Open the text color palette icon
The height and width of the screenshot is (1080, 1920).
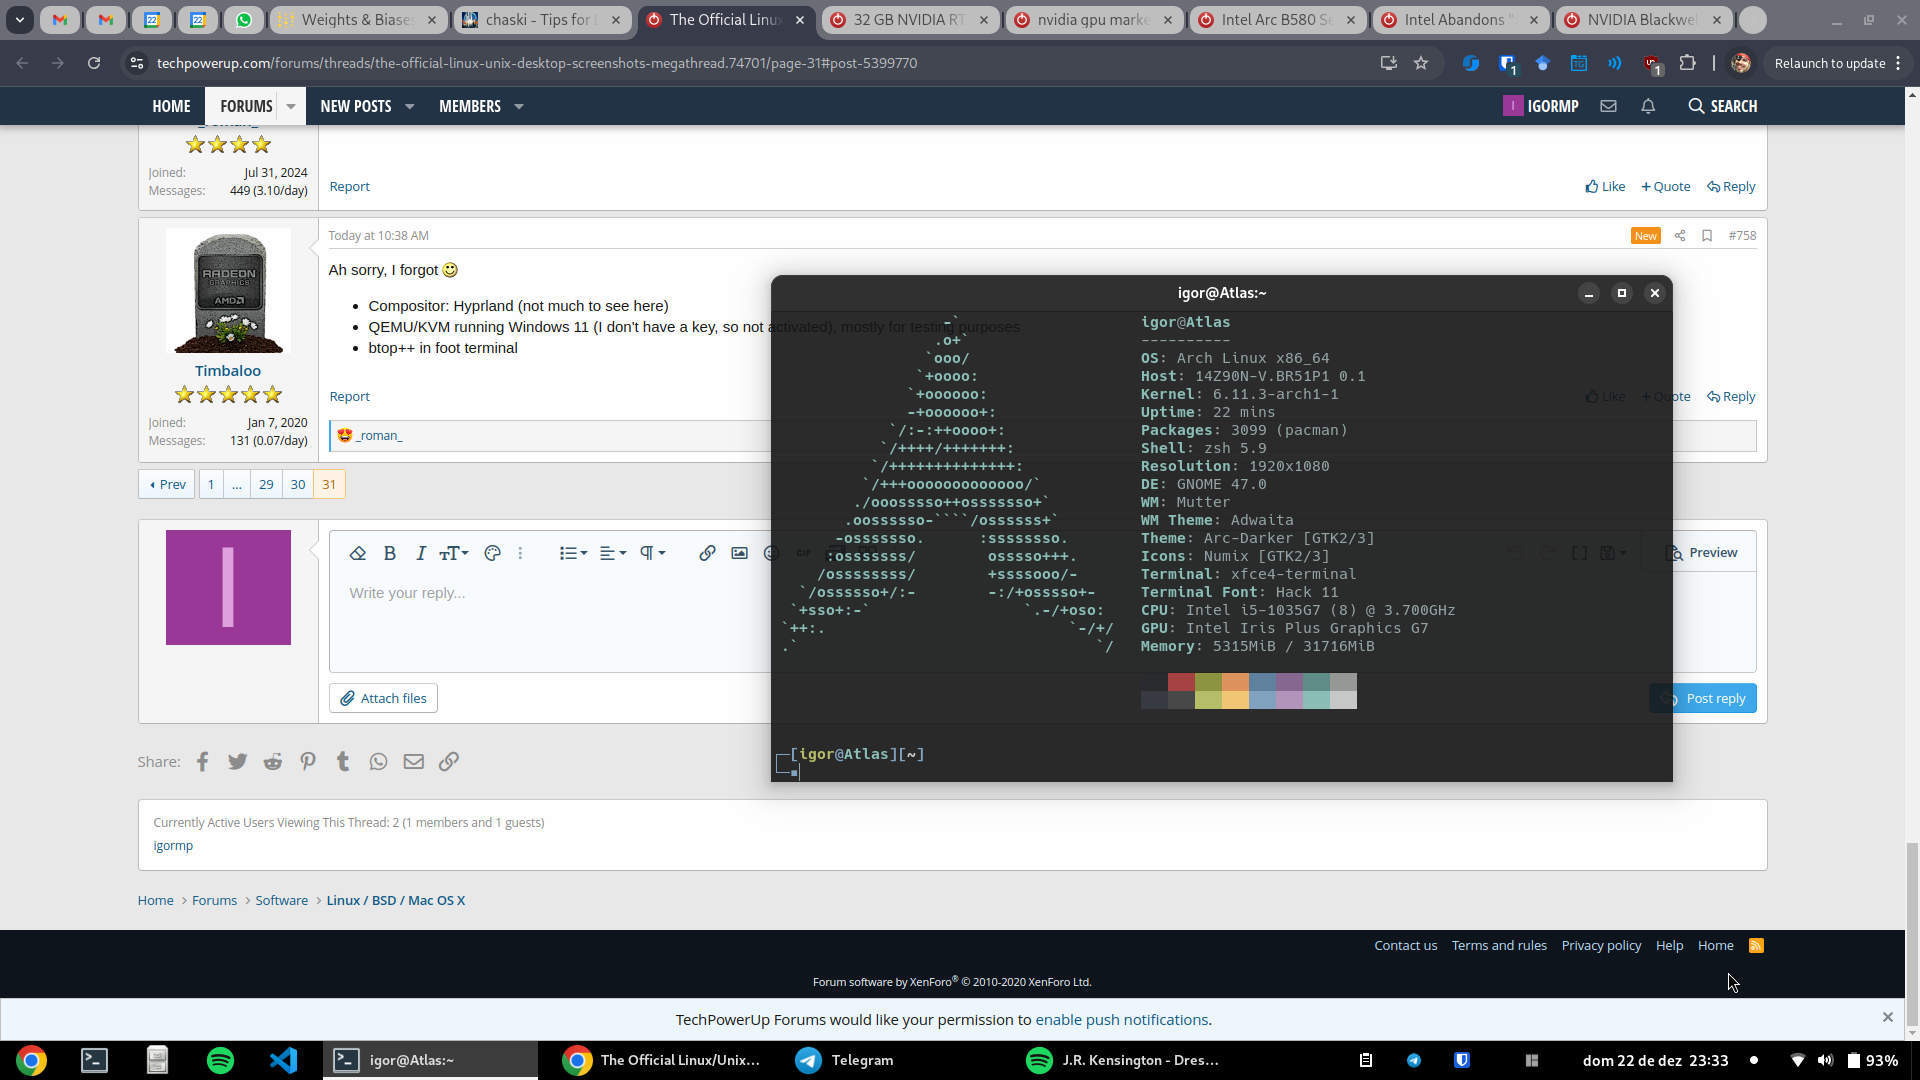[x=492, y=553]
